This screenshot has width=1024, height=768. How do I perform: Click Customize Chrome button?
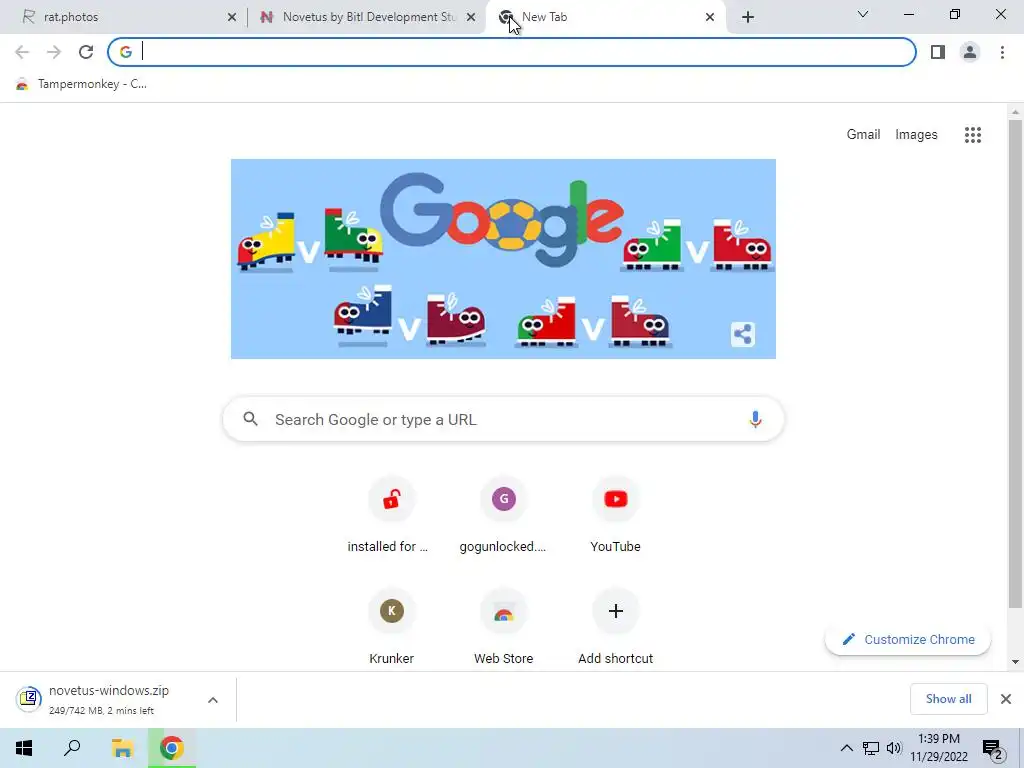(908, 639)
